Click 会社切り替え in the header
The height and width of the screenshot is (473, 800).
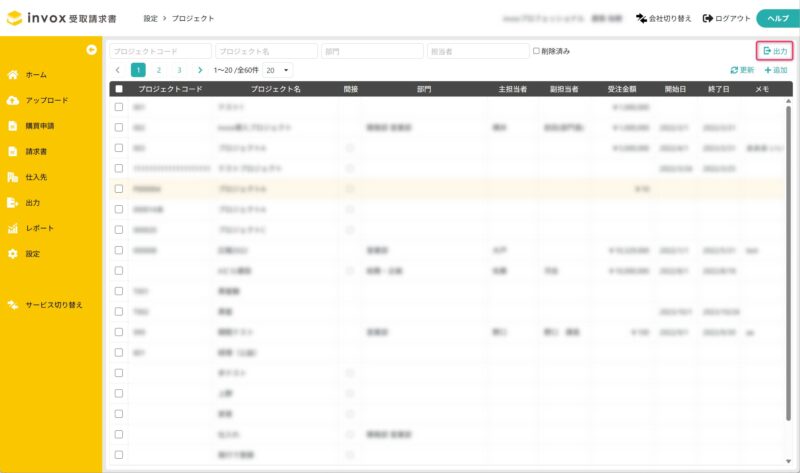tap(663, 18)
